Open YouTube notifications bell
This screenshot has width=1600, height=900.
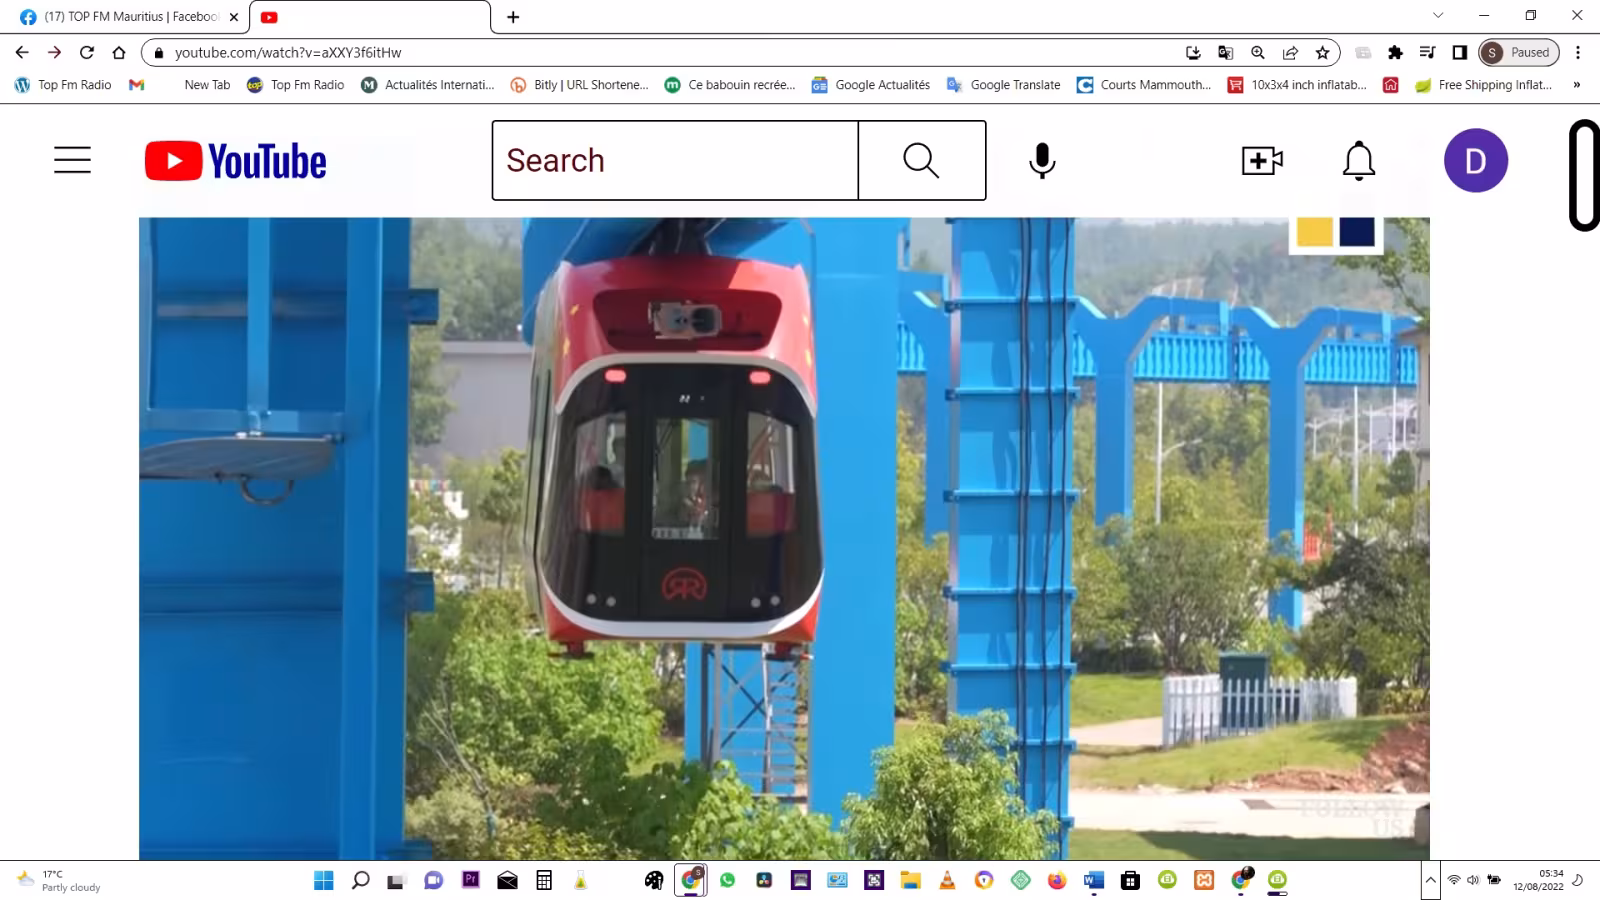1359,160
